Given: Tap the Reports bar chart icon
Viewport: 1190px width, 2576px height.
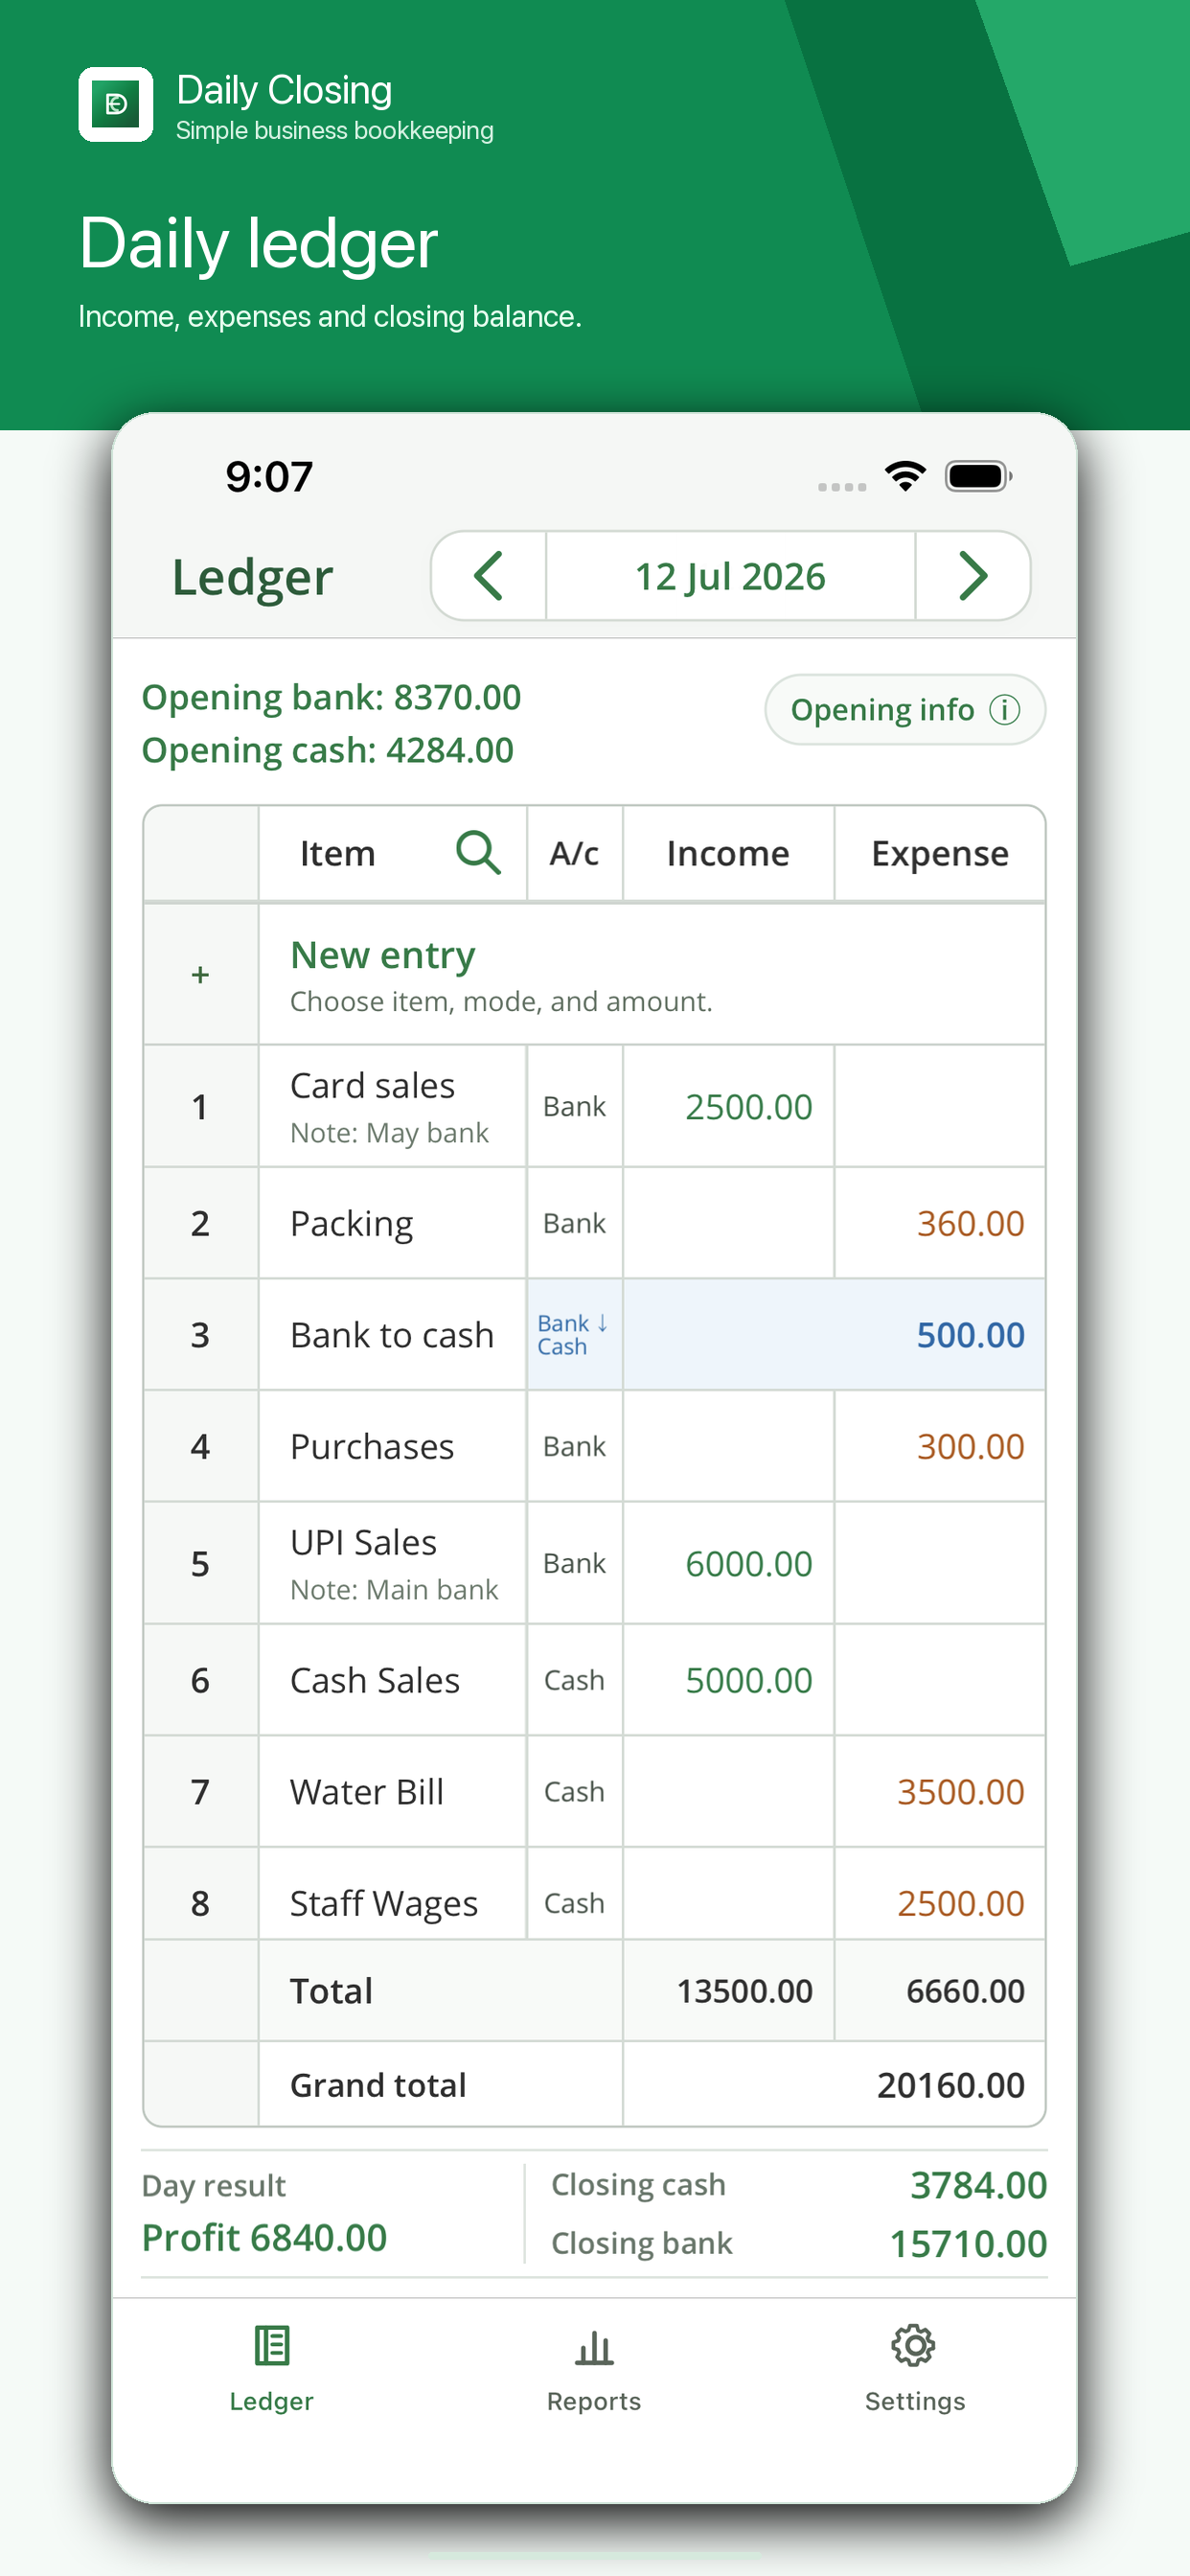Looking at the screenshot, I should click(x=594, y=2346).
